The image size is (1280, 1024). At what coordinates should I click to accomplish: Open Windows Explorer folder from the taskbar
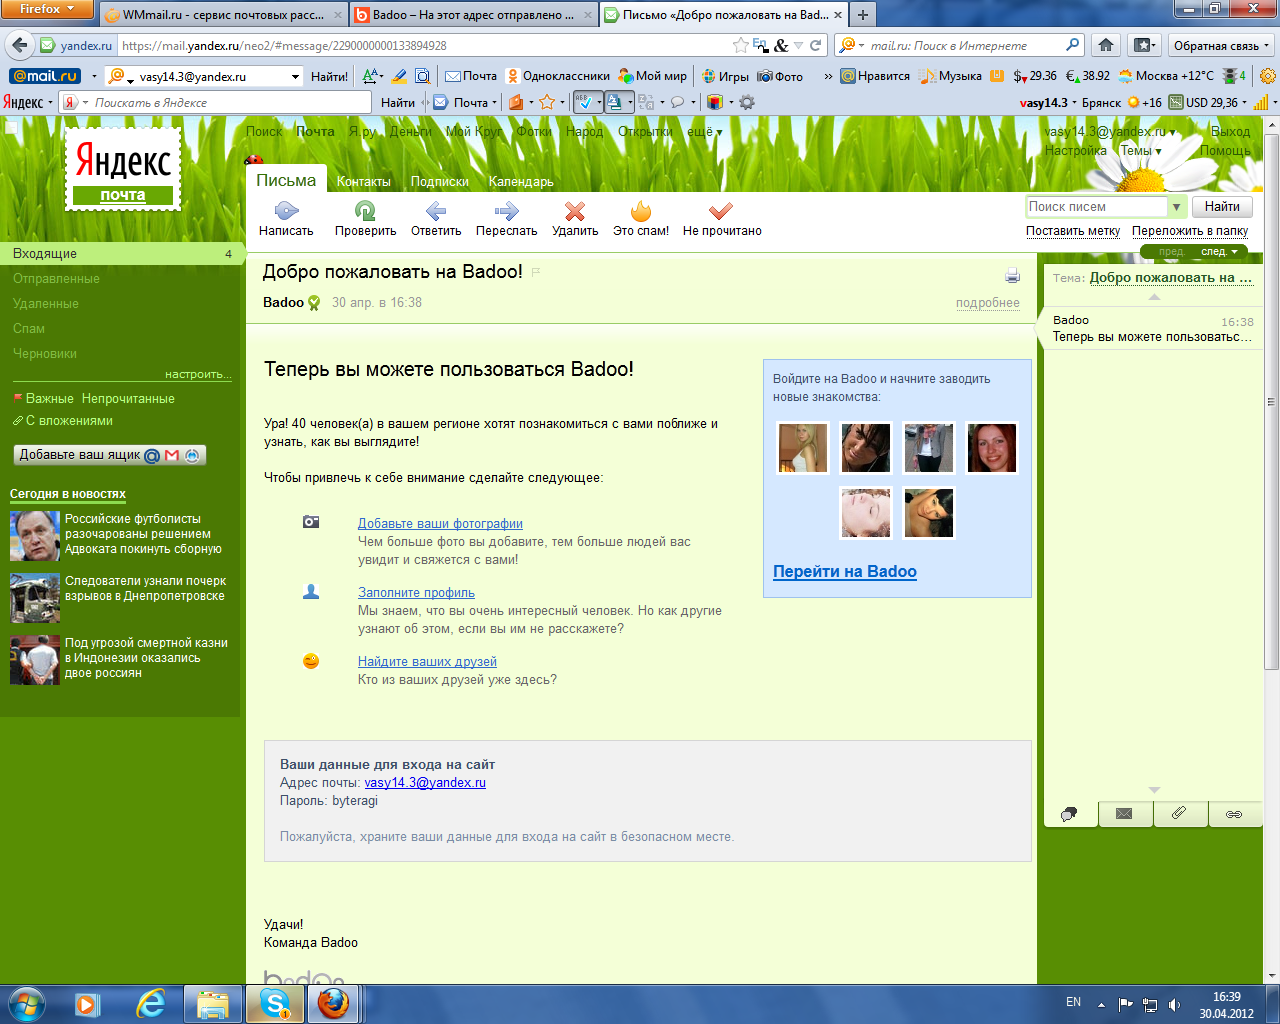tap(212, 1003)
